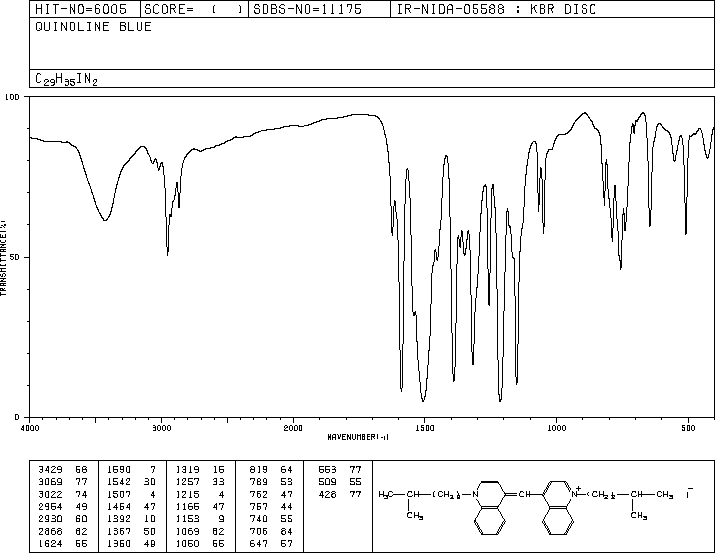Click the SCORE= ( ) header field
Image resolution: width=715 pixels, height=553 pixels.
click(x=194, y=9)
